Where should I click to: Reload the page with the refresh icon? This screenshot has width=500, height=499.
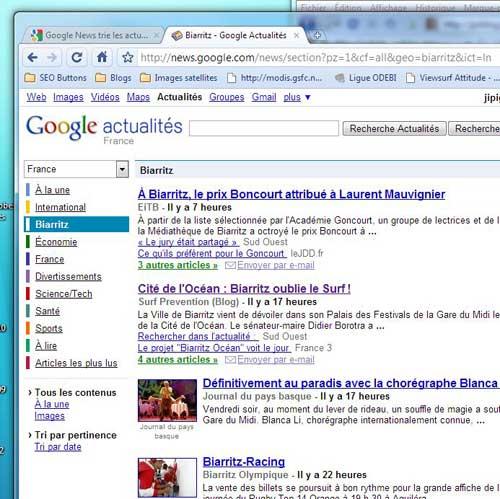point(77,58)
